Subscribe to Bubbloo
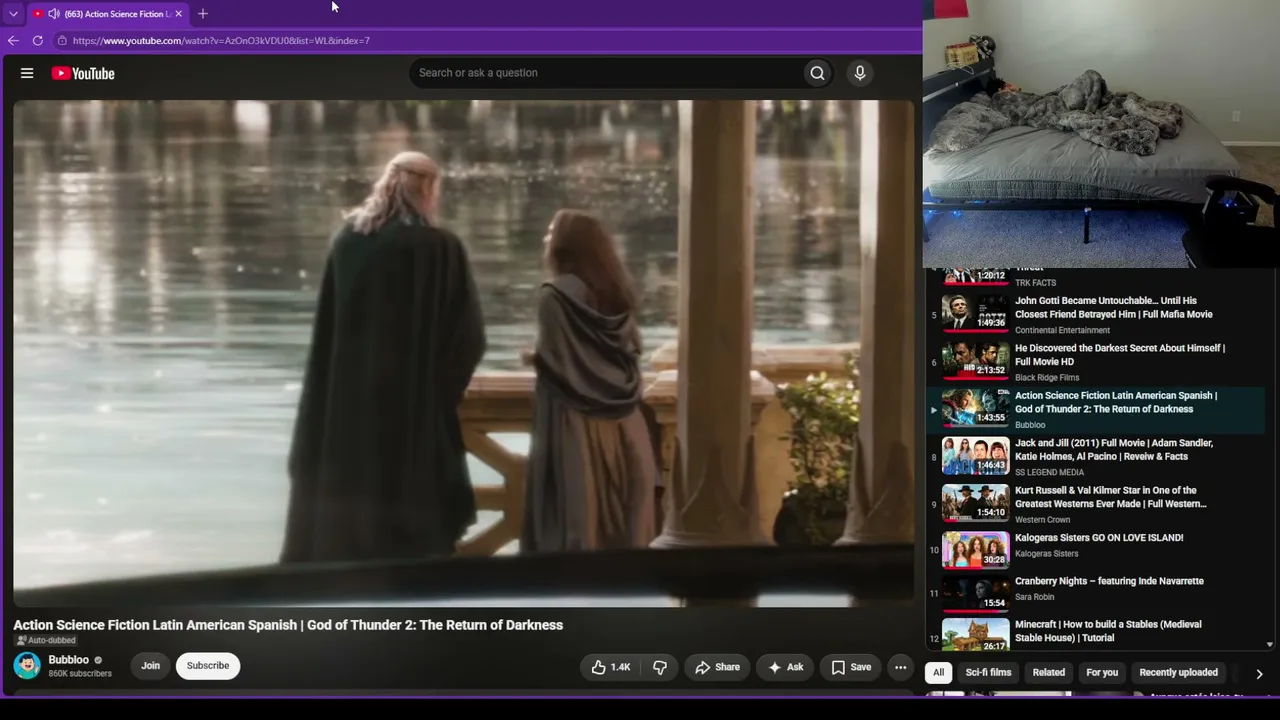 pos(208,666)
